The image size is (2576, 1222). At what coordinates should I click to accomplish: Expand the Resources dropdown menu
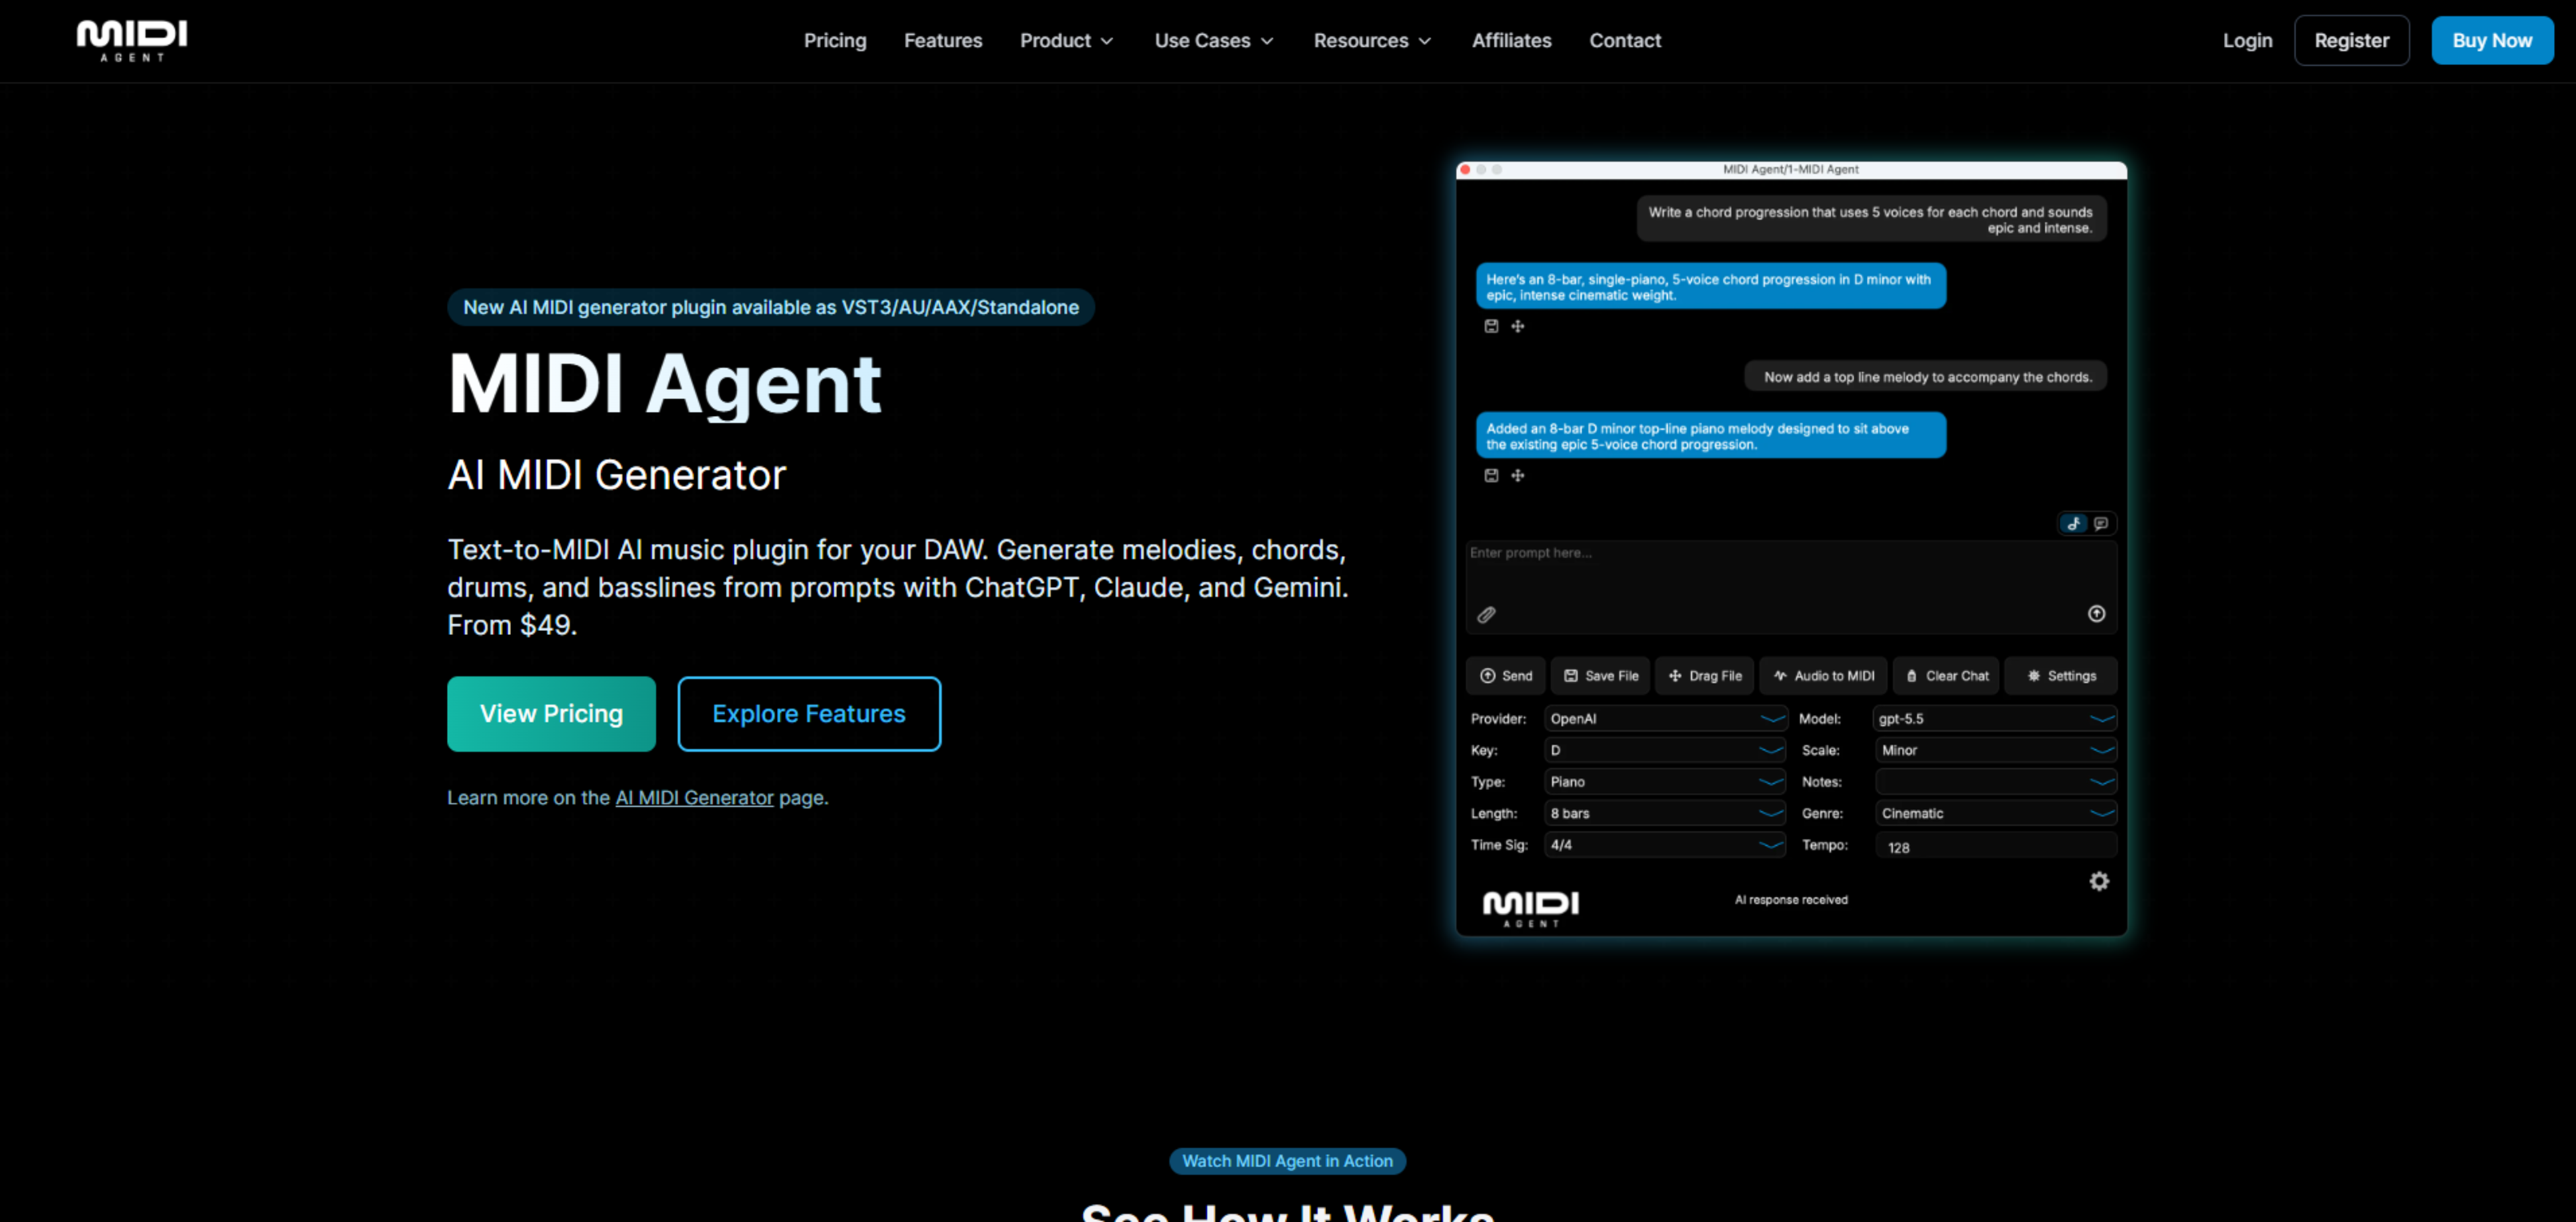(1372, 41)
